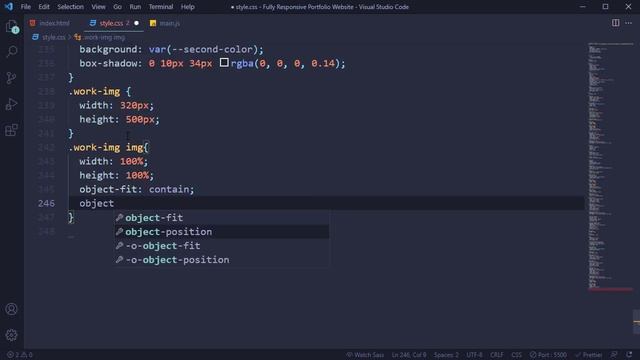This screenshot has width=640, height=360.
Task: Select object-fit autocomplete suggestion
Action: pyautogui.click(x=222, y=218)
